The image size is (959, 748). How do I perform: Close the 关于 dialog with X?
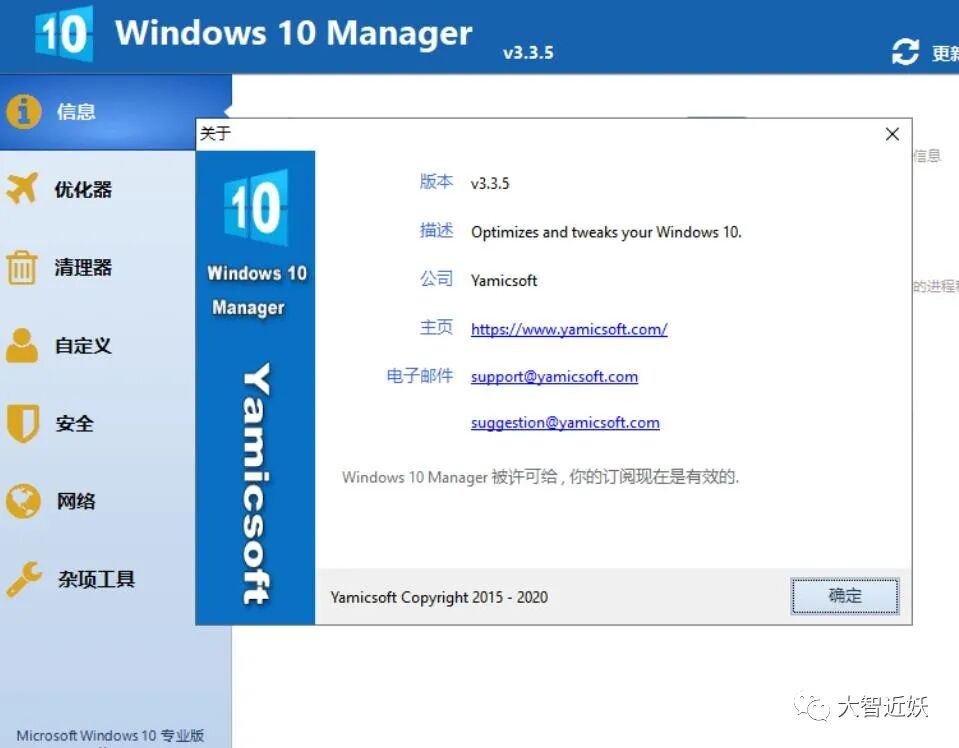[892, 134]
